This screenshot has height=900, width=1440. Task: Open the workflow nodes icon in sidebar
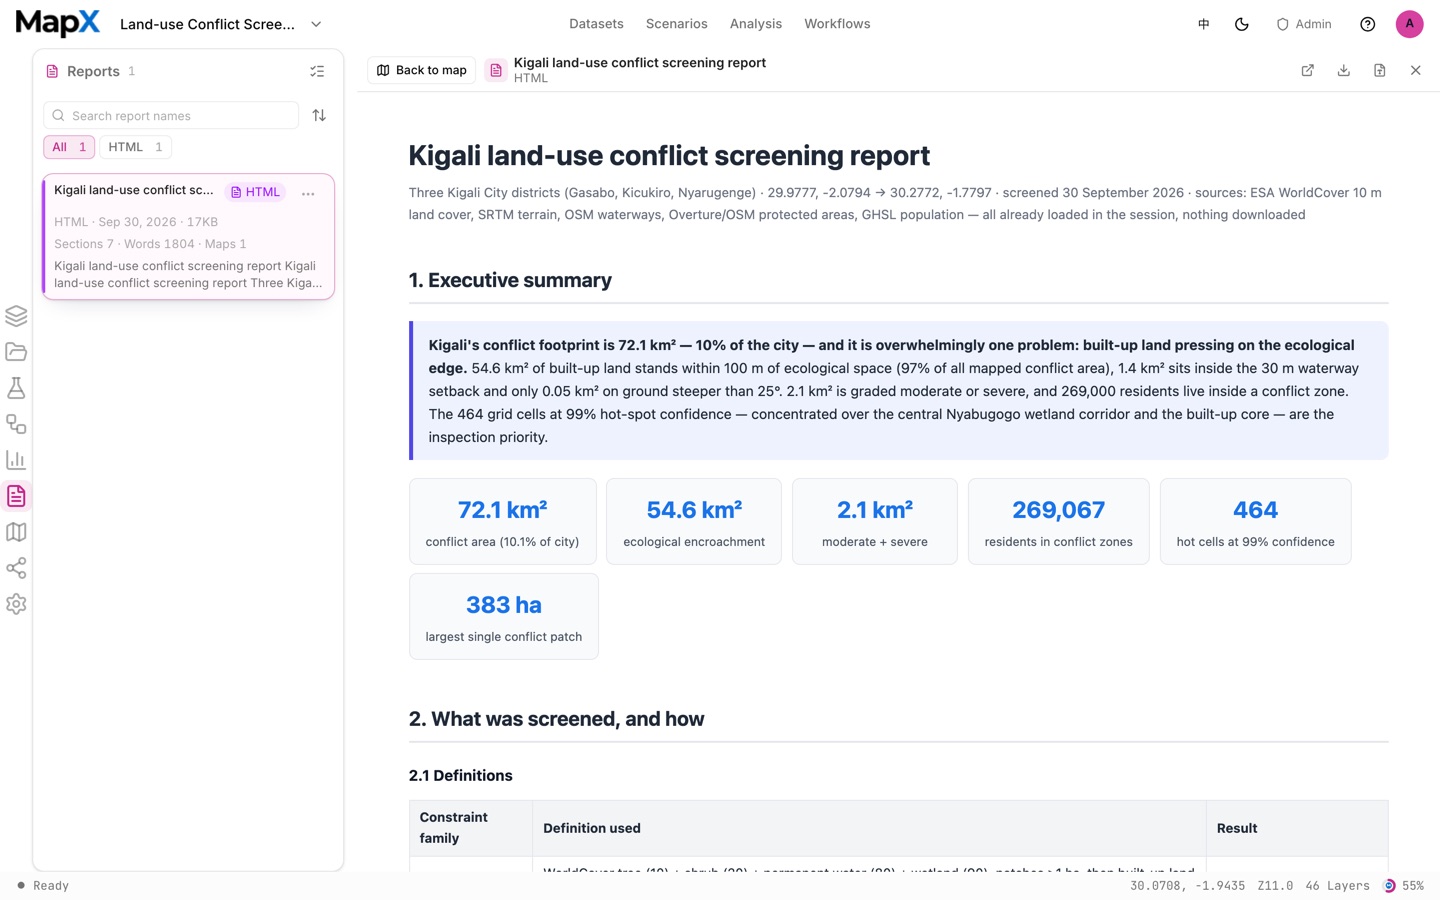16,424
